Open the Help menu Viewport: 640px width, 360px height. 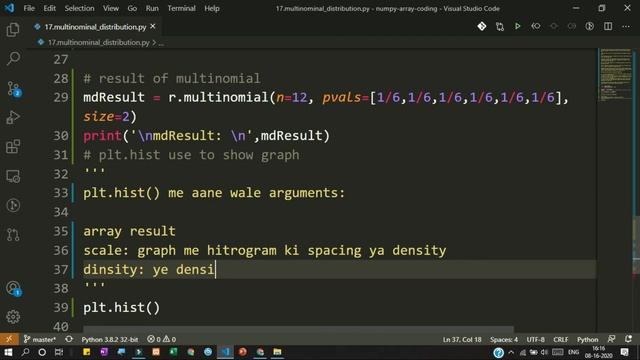coord(212,8)
